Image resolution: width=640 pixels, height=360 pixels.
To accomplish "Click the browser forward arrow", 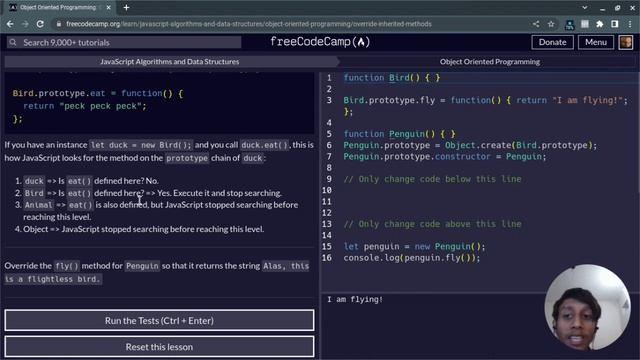I will [x=25, y=24].
